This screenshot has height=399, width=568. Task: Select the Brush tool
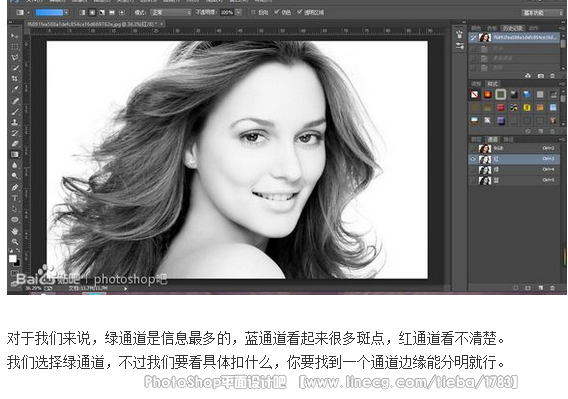tap(14, 112)
